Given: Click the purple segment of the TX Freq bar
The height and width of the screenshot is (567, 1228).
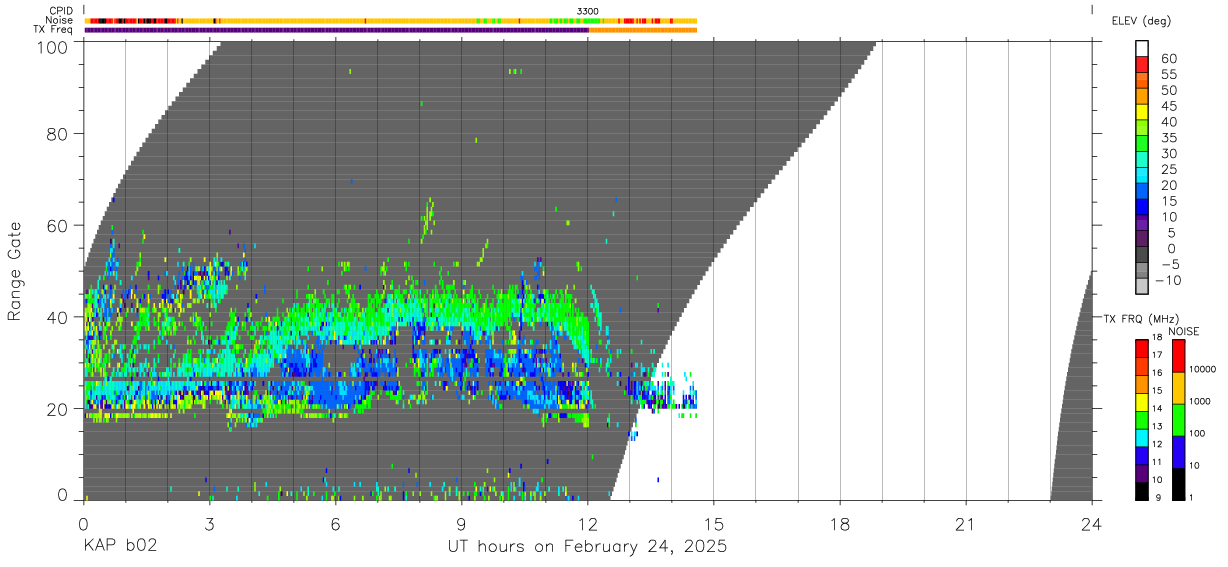Looking at the screenshot, I should [x=337, y=30].
